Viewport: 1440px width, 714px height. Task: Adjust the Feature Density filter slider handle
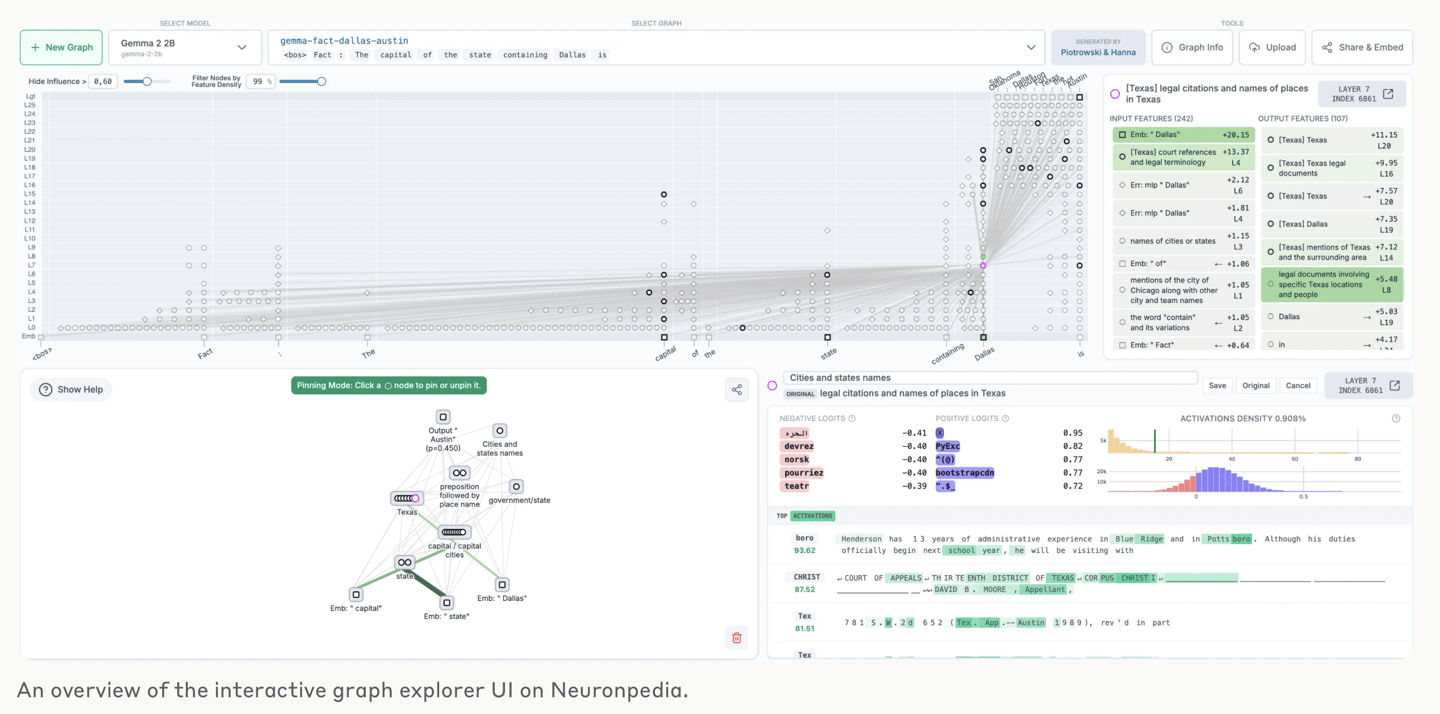coord(321,82)
